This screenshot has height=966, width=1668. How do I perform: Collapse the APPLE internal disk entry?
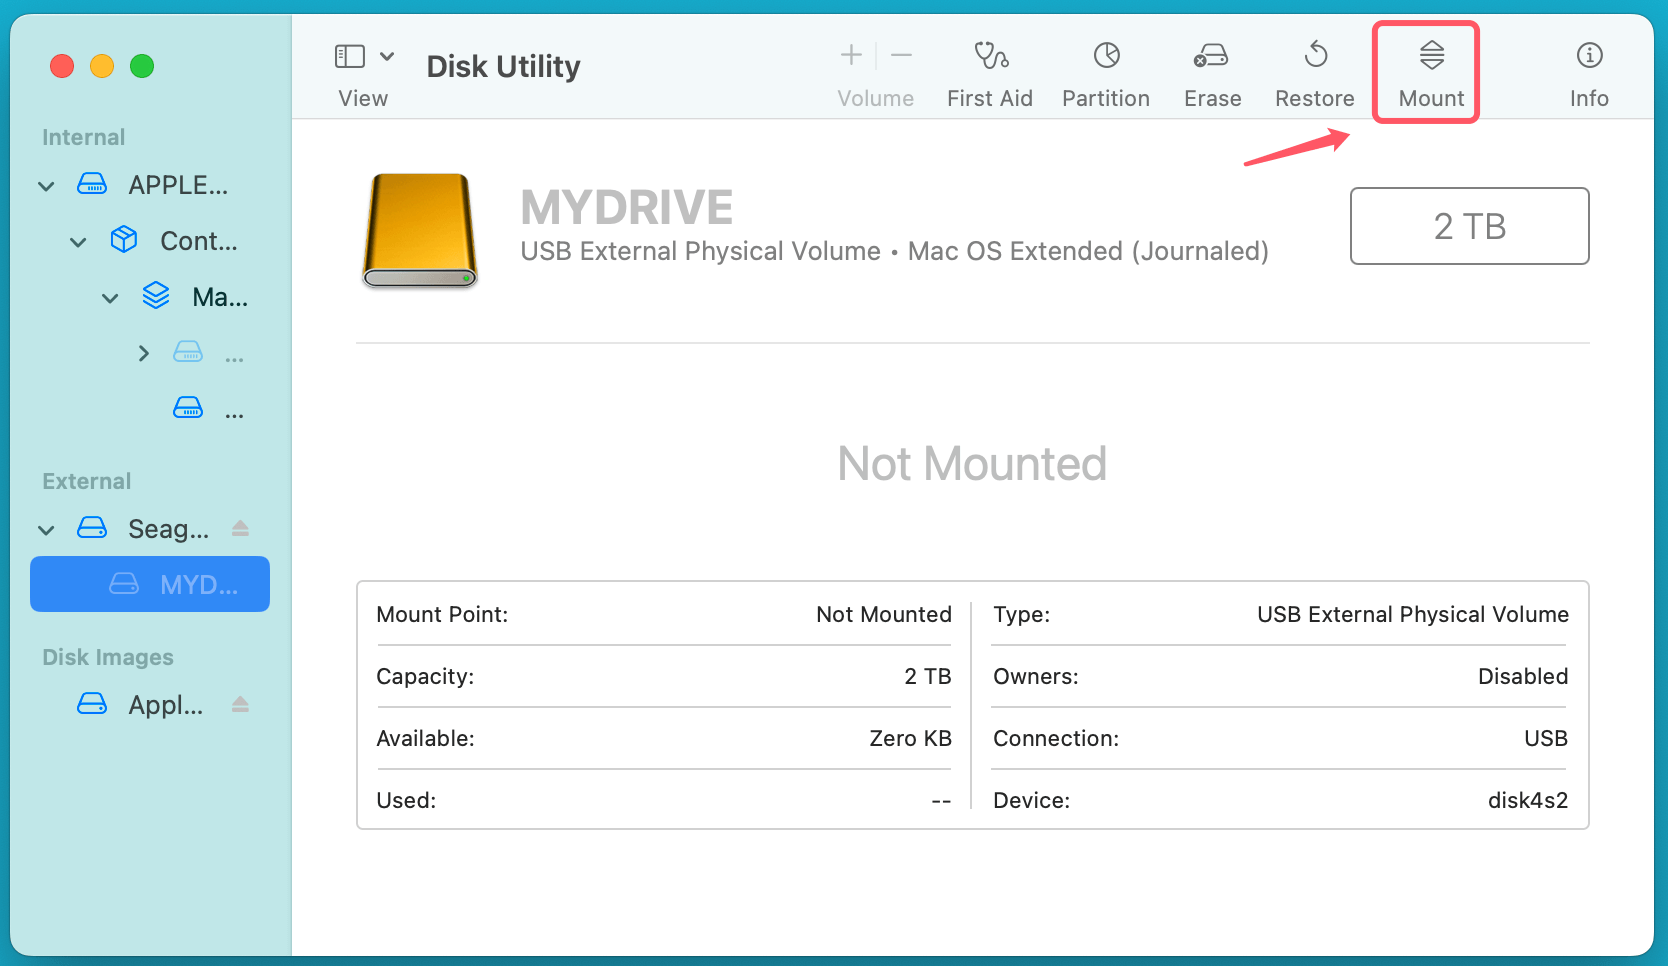point(45,185)
